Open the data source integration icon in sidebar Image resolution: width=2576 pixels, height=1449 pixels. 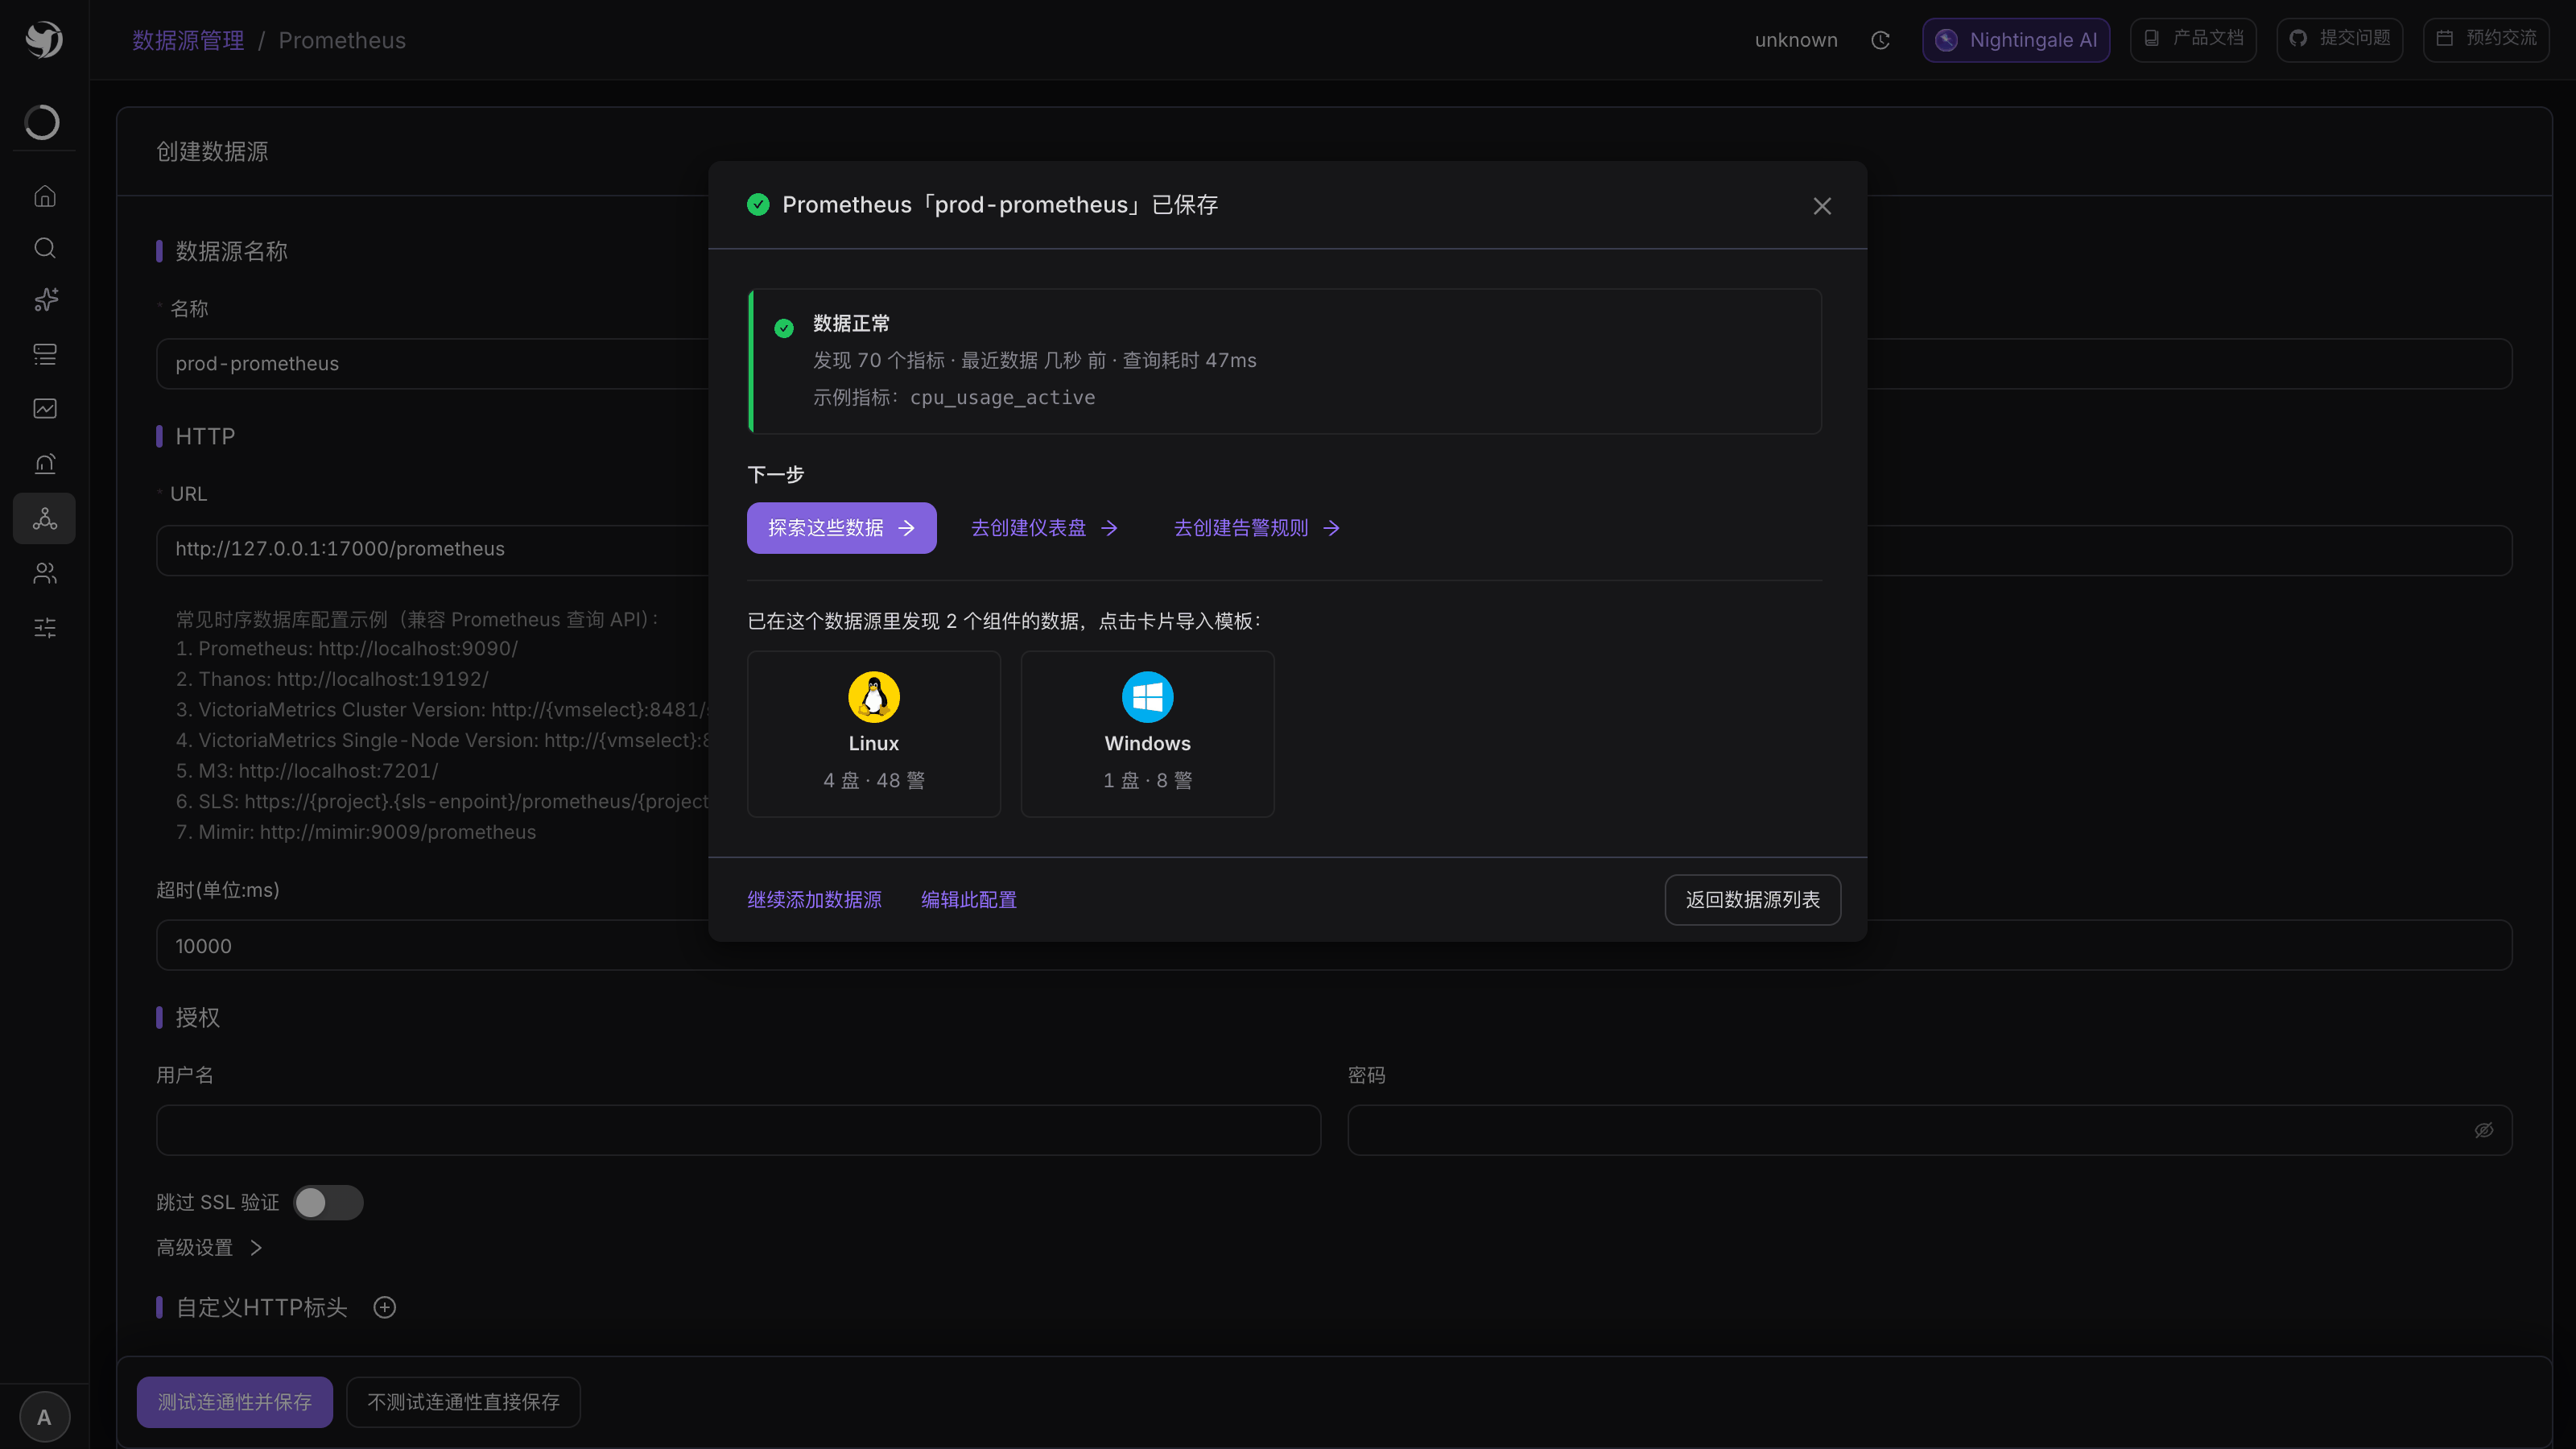pyautogui.click(x=45, y=518)
